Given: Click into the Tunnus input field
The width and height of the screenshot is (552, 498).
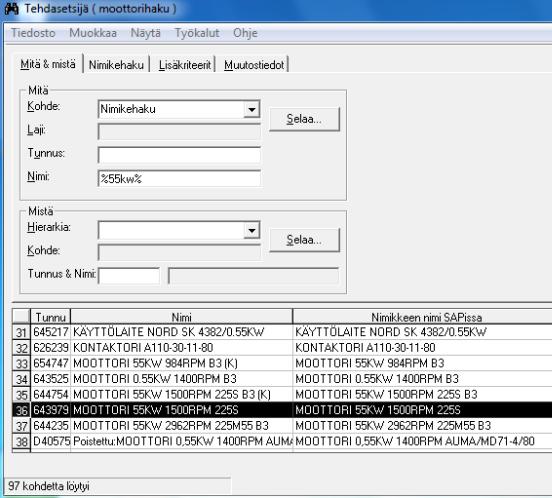Looking at the screenshot, I should [x=179, y=155].
